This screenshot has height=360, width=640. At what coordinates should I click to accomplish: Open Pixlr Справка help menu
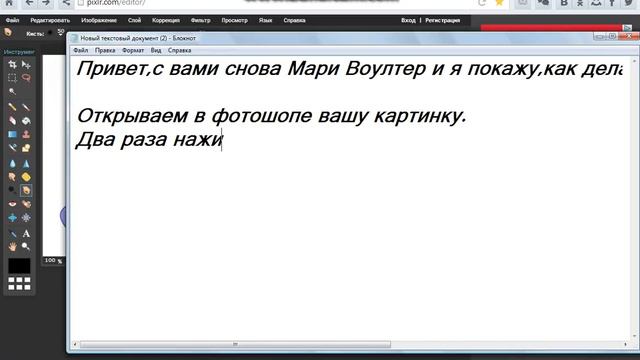click(294, 20)
